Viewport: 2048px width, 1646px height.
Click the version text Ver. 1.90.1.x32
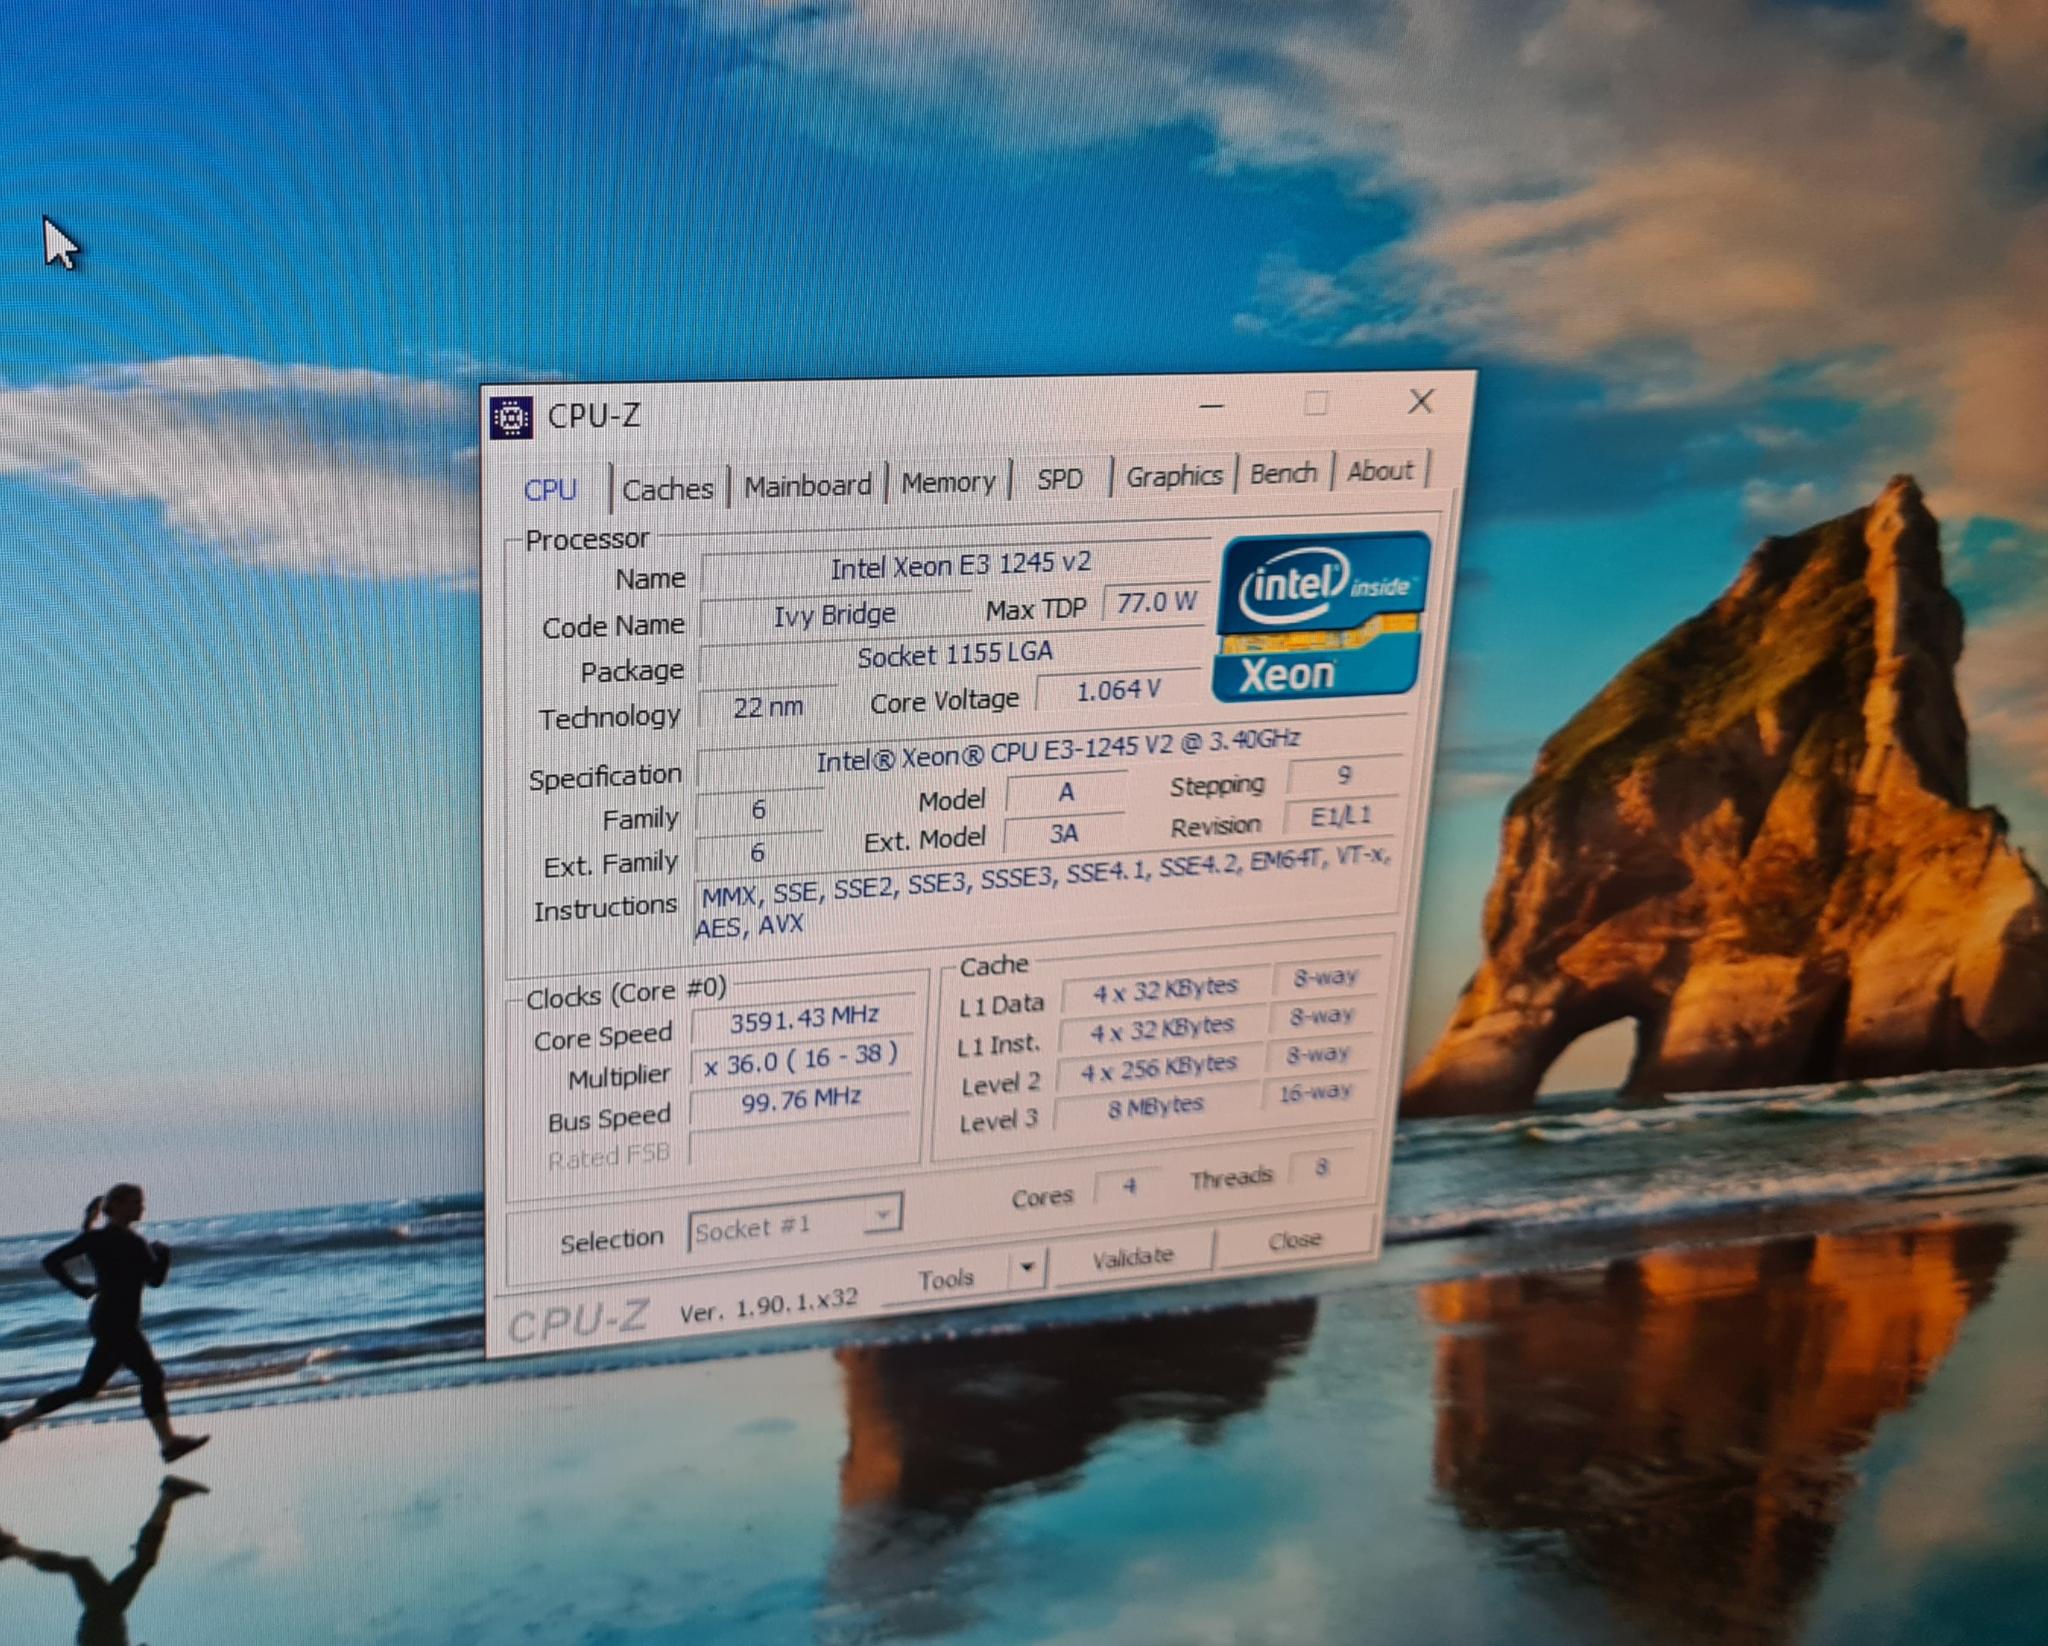click(768, 1307)
